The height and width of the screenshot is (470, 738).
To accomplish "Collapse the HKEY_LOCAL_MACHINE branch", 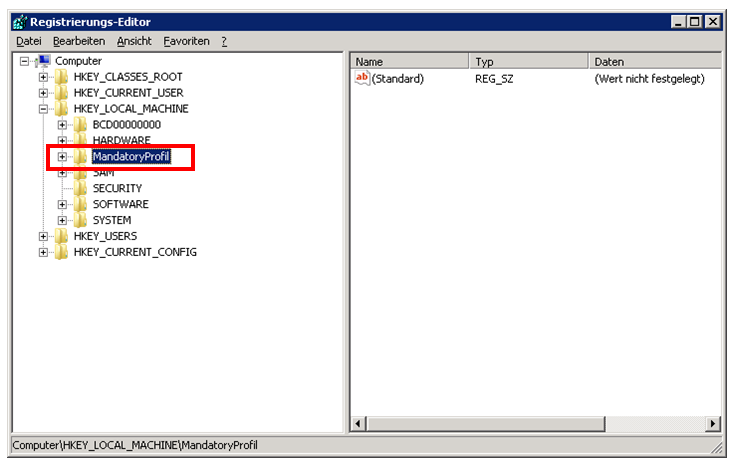I will 43,109.
